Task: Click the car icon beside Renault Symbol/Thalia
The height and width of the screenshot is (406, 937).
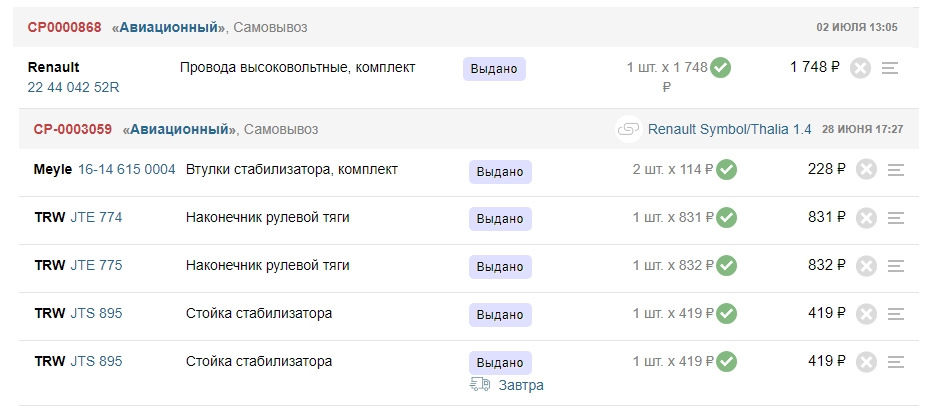Action: coord(628,130)
